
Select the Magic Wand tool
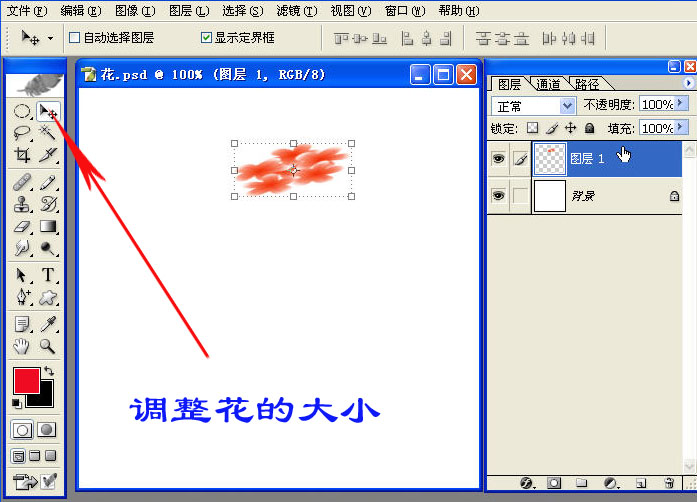48,132
